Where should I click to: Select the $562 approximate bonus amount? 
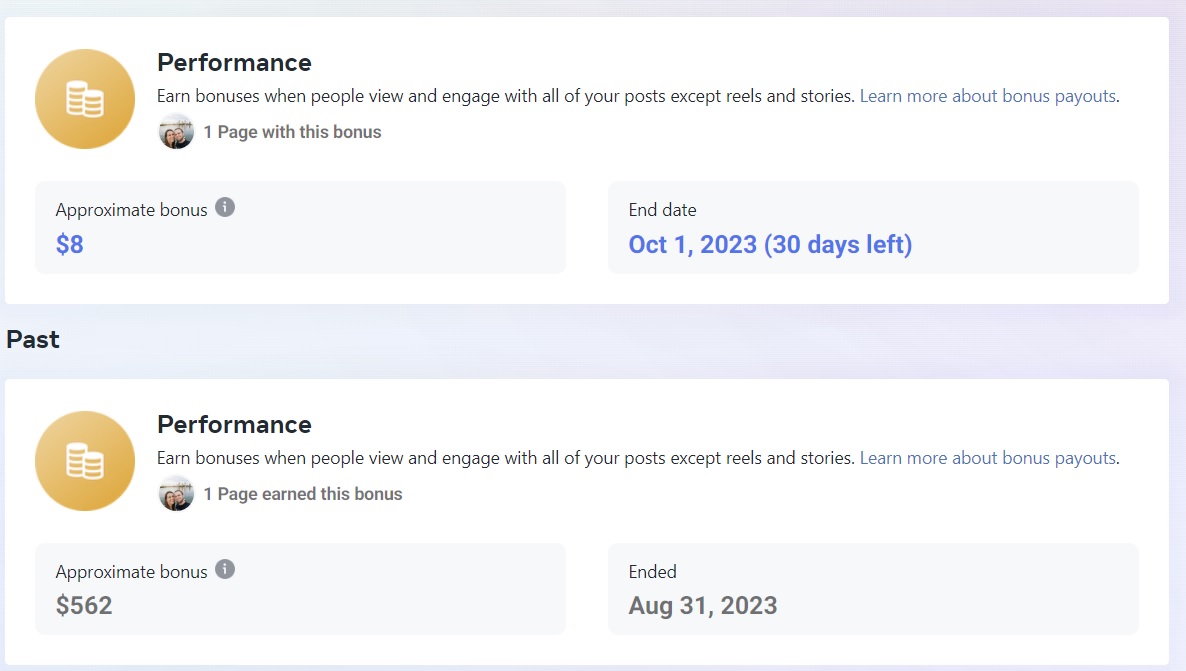[x=84, y=605]
